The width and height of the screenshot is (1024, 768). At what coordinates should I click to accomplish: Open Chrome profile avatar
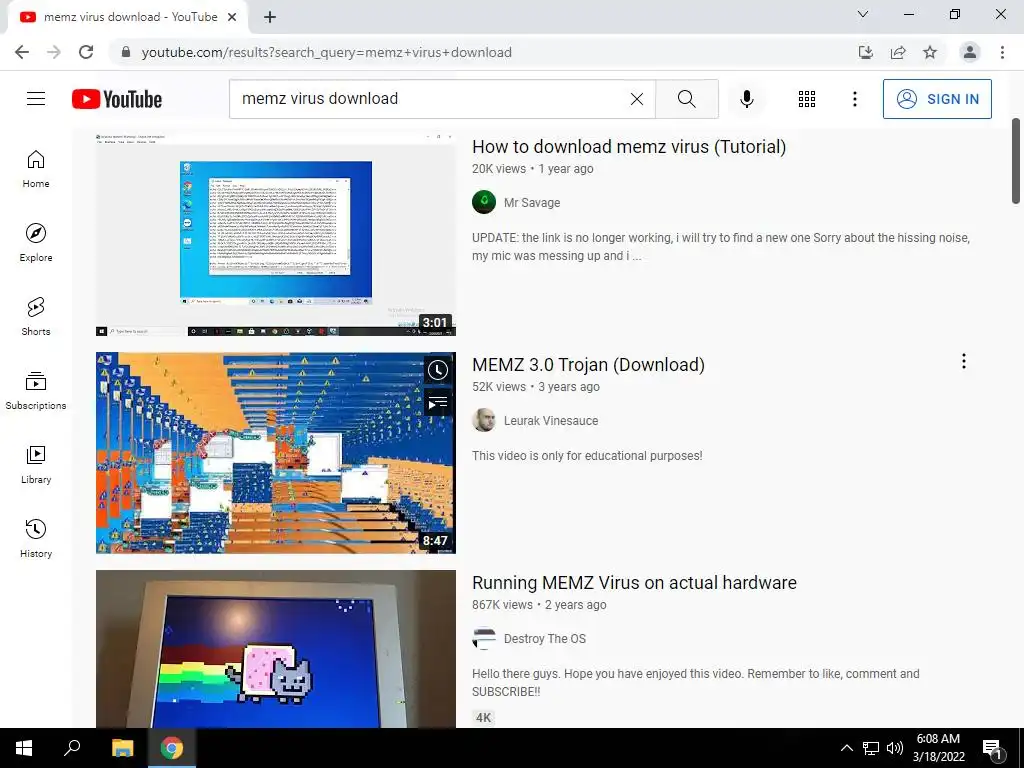pos(970,52)
